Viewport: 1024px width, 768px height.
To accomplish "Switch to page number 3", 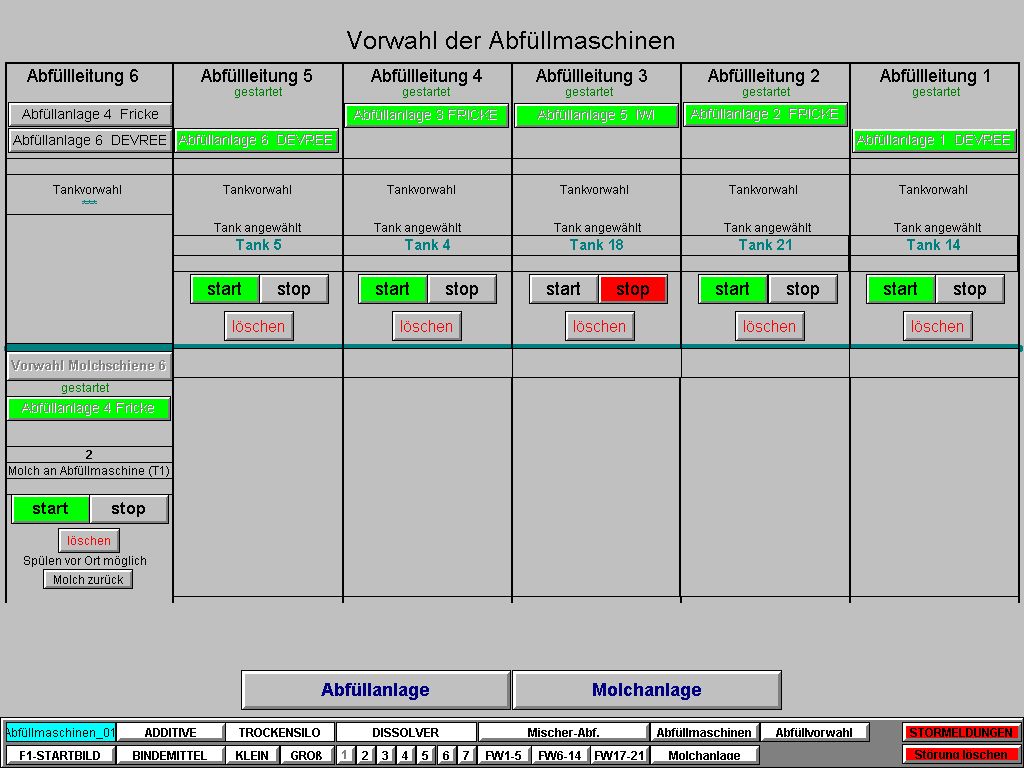I will [x=385, y=756].
